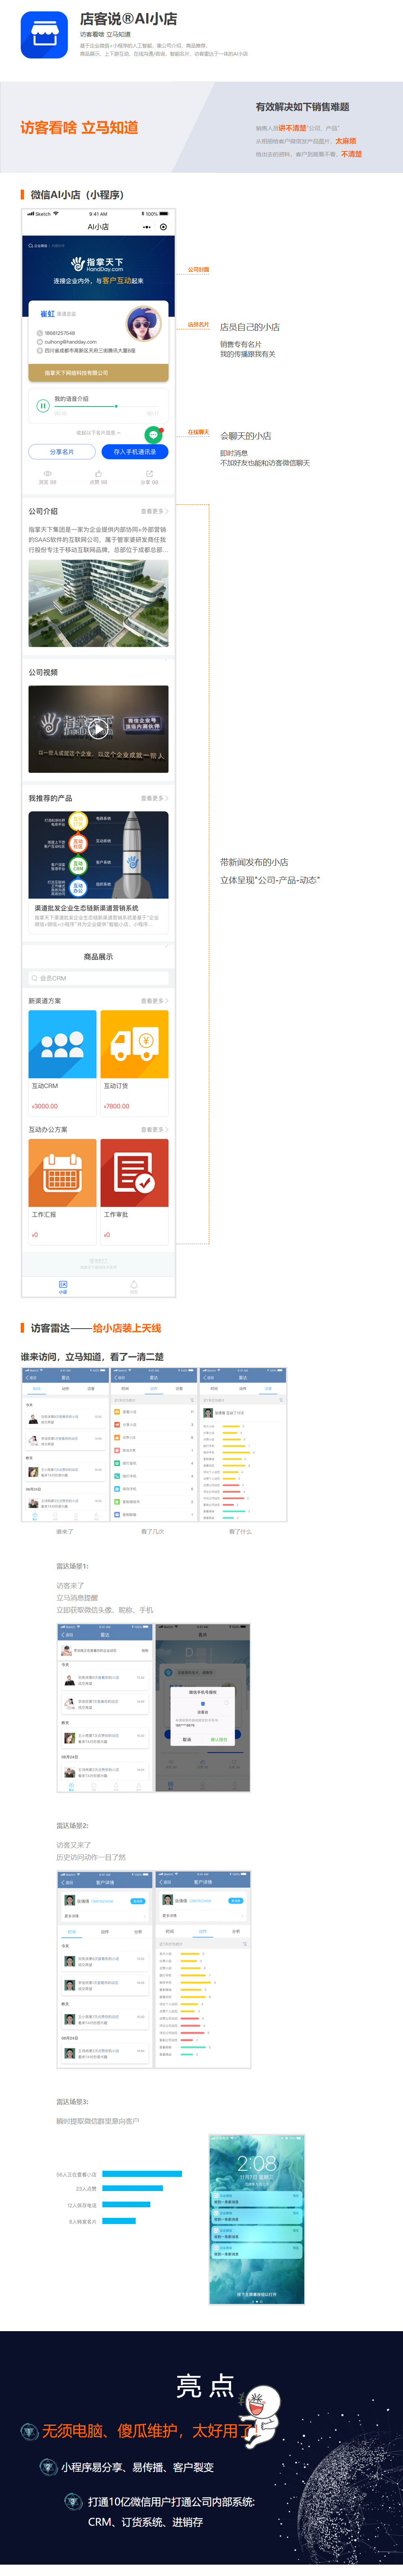The width and height of the screenshot is (403, 2576).
Task: Expand 收起以下名片信息 under the voice intro
Action: [x=98, y=433]
